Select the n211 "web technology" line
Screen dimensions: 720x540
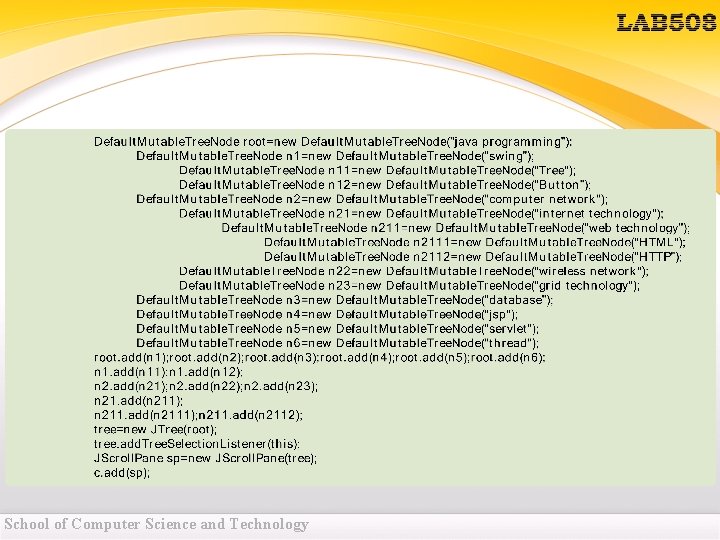tap(456, 228)
